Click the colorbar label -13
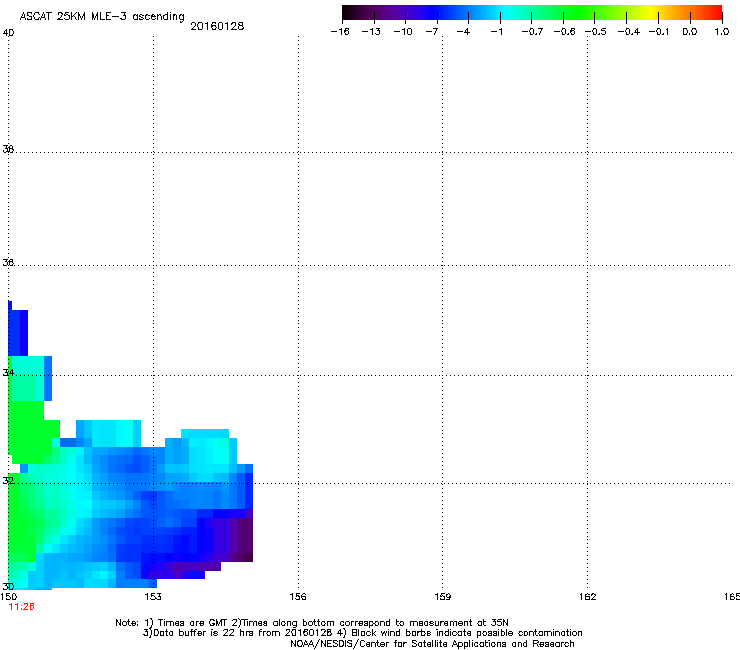Image resolution: width=740 pixels, height=650 pixels. pyautogui.click(x=371, y=32)
